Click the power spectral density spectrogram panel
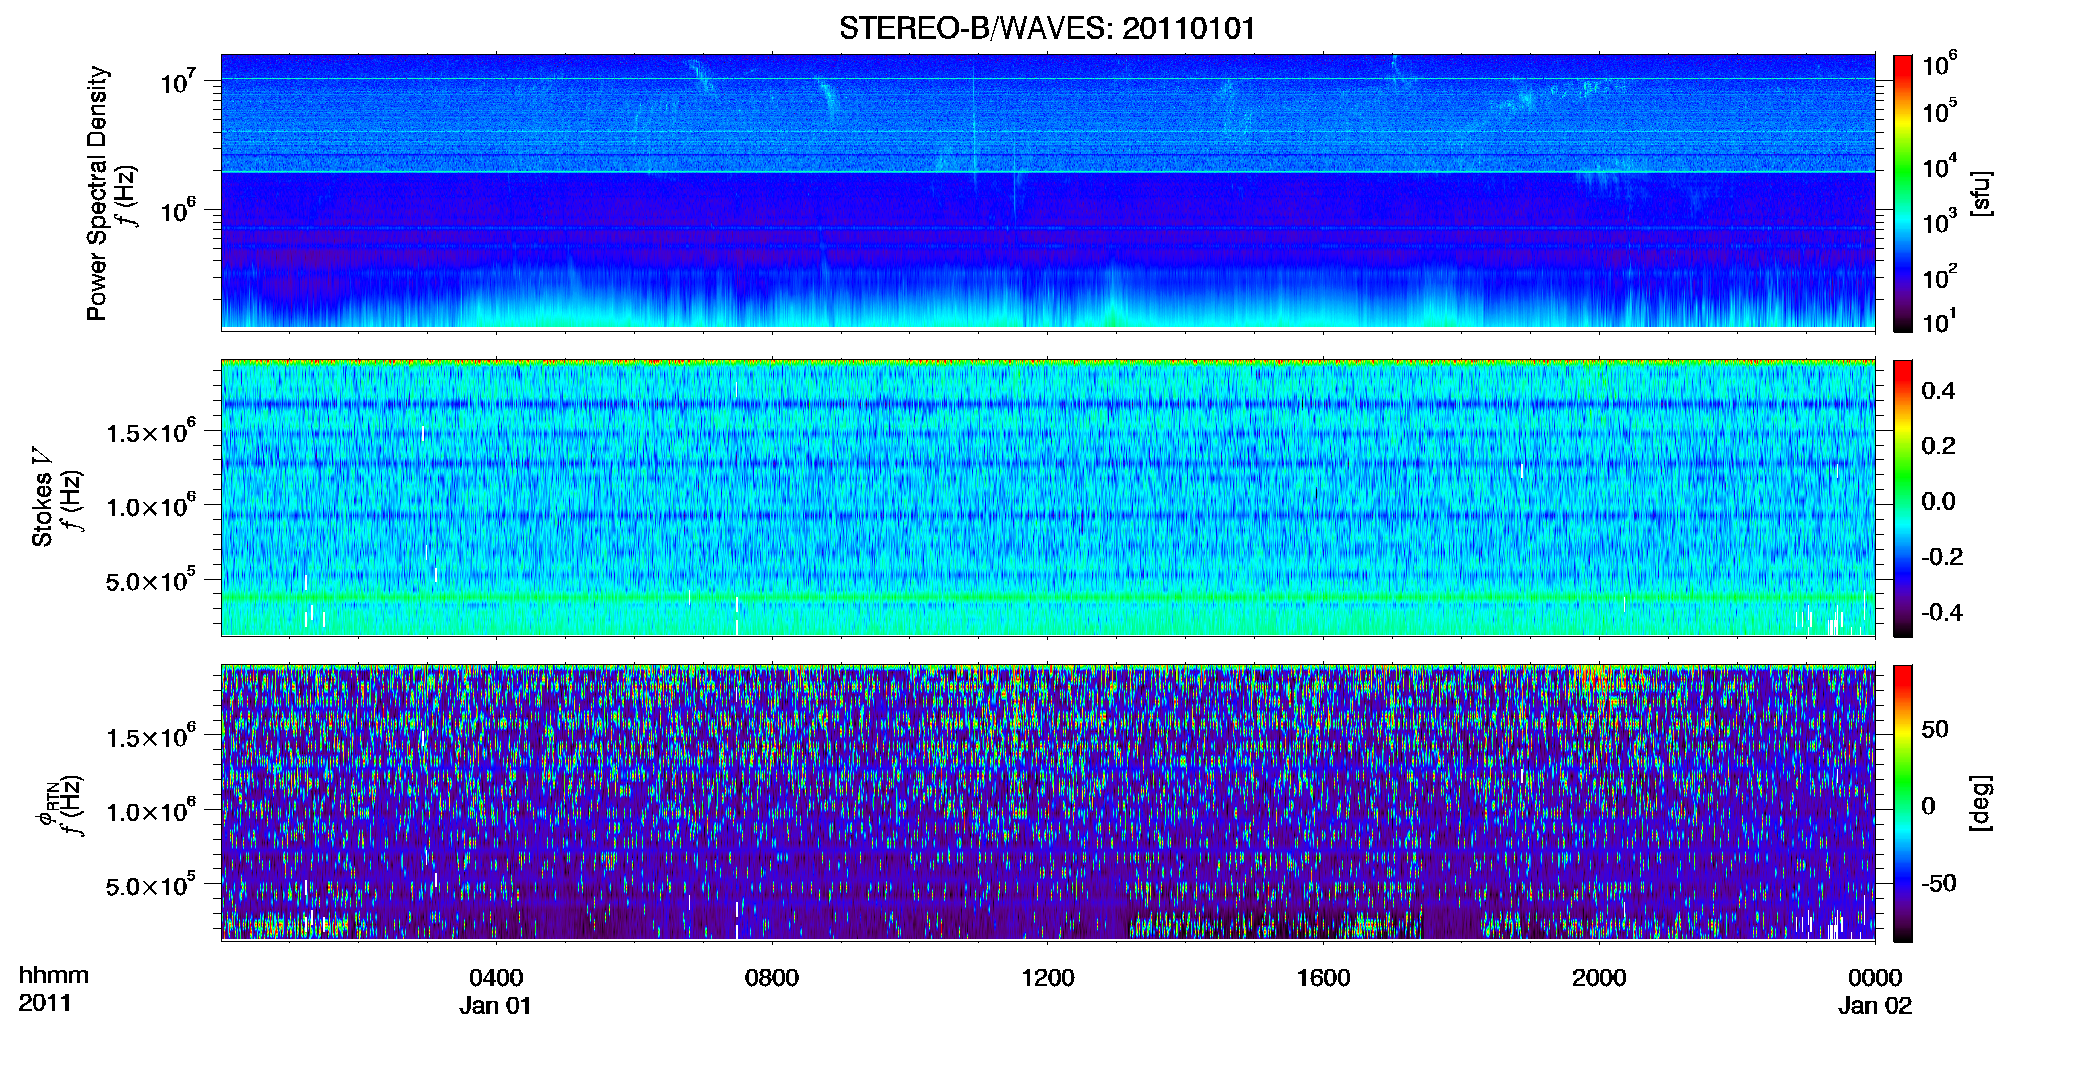 click(1048, 192)
